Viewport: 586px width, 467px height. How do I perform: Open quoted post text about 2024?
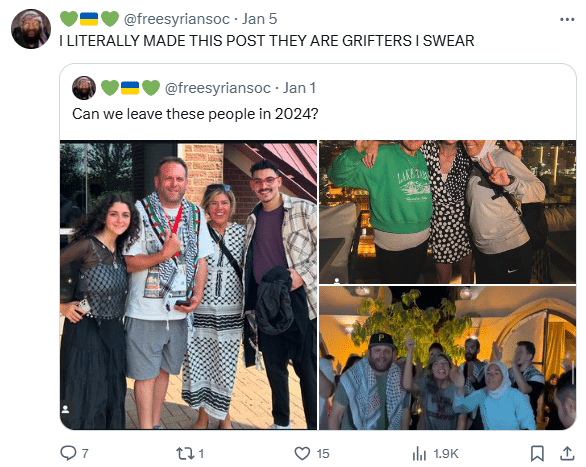(x=195, y=114)
